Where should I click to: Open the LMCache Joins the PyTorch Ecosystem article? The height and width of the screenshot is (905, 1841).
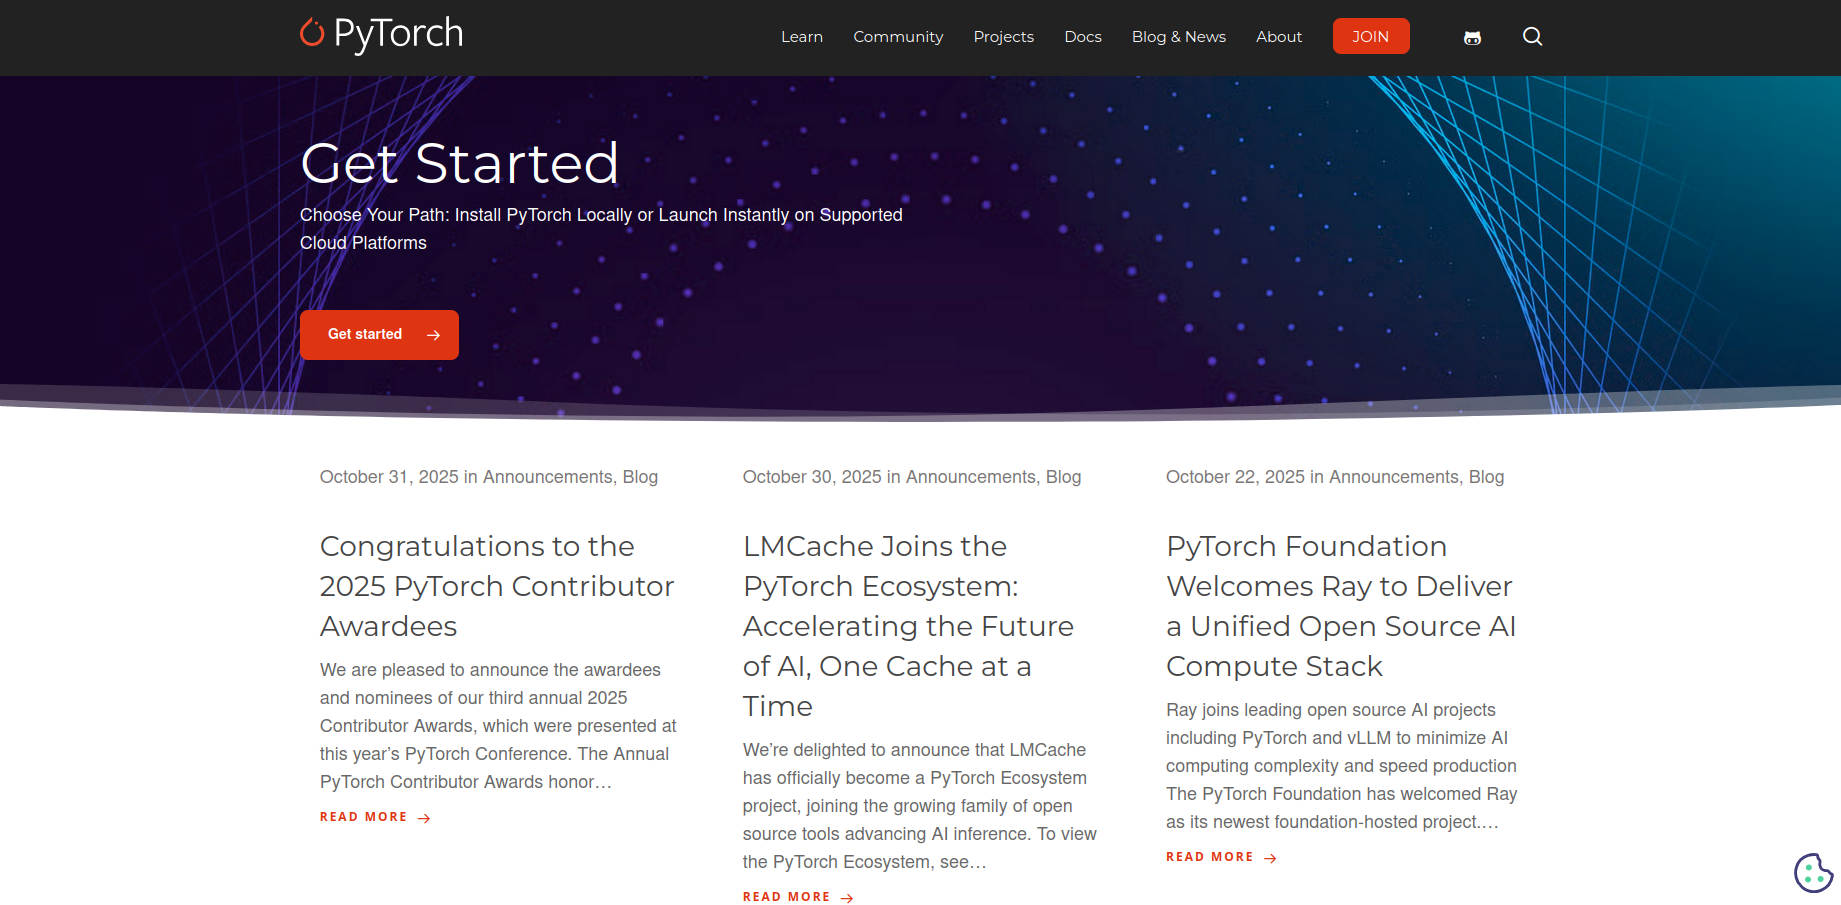(908, 626)
